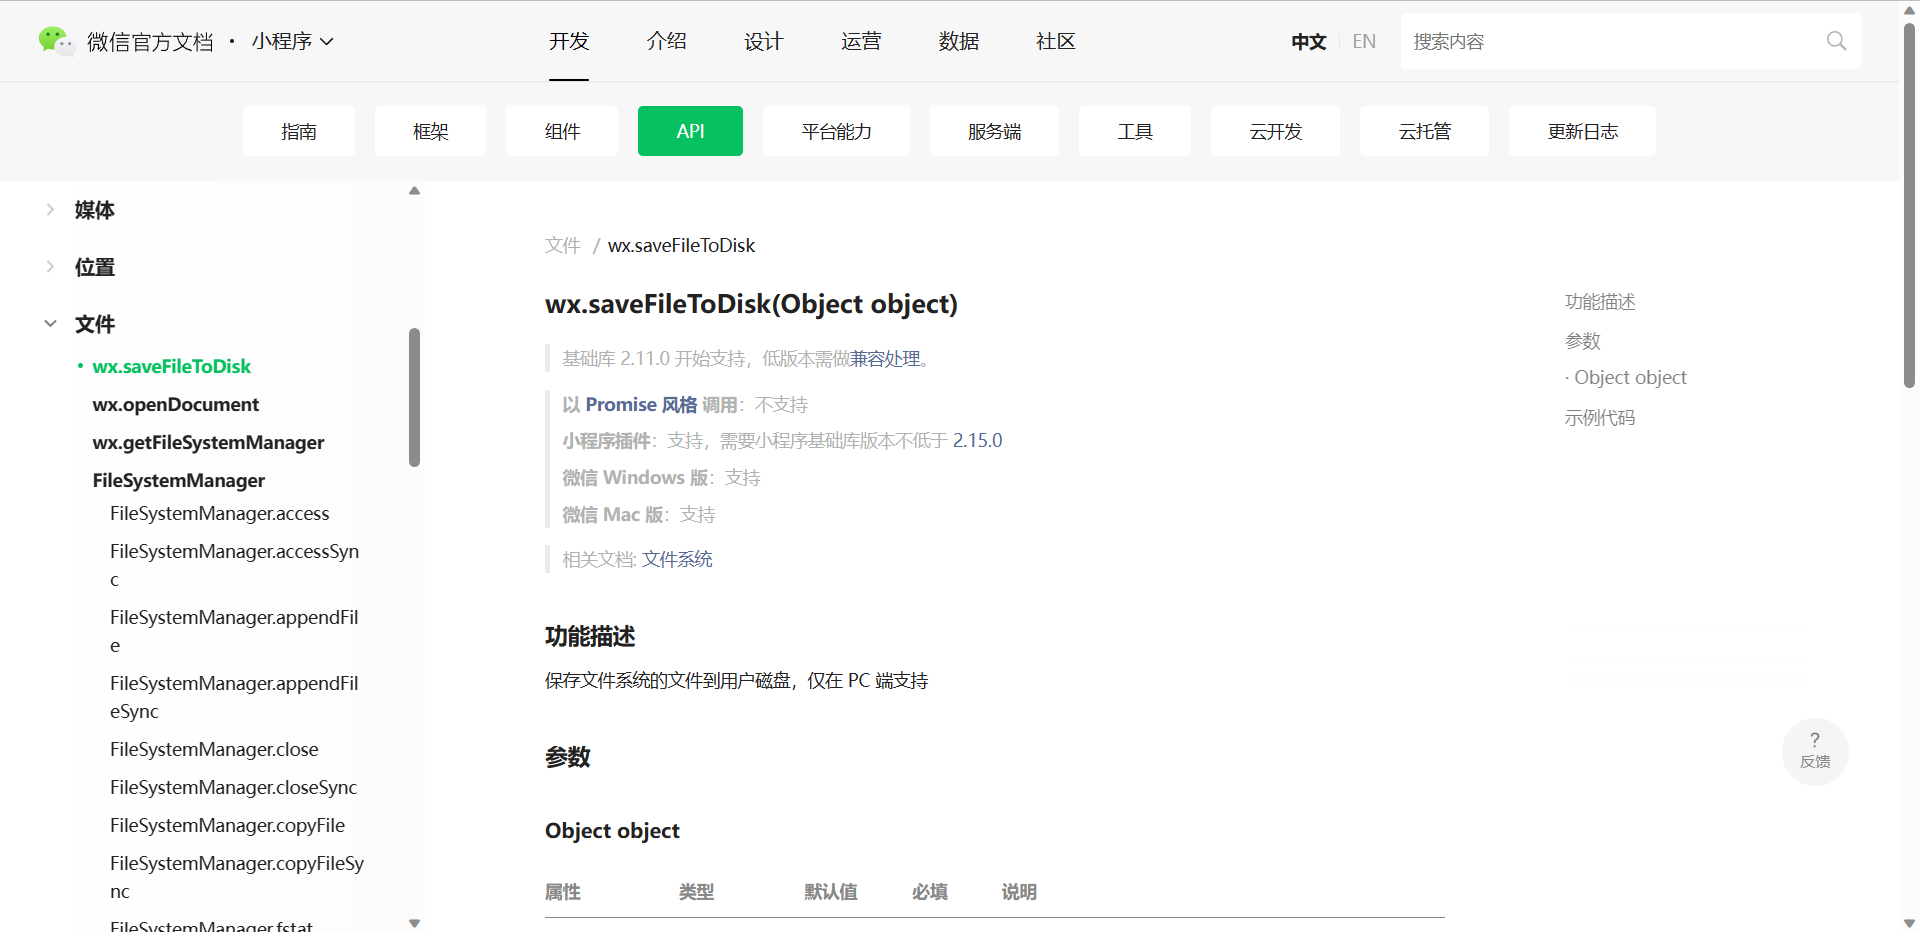Click the 功能描述 section heading
This screenshot has width=1920, height=932.
coord(590,636)
